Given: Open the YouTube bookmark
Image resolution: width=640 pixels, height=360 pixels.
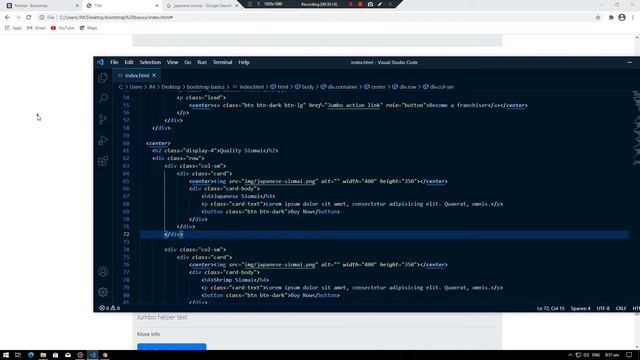Looking at the screenshot, I should pos(62,28).
